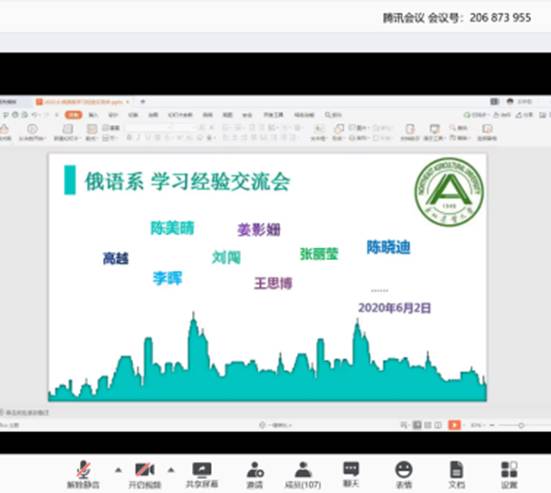Open meeting settings
This screenshot has width=551, height=493.
point(509,474)
